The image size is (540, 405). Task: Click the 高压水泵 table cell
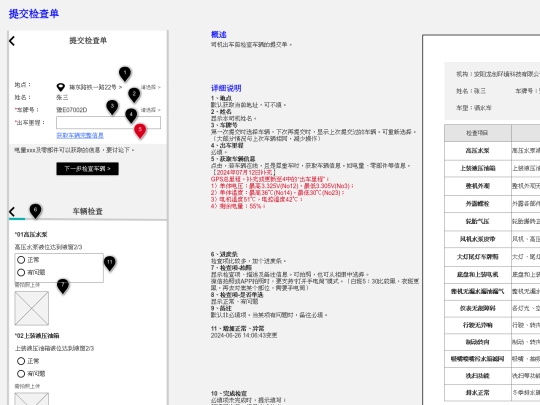coord(478,150)
